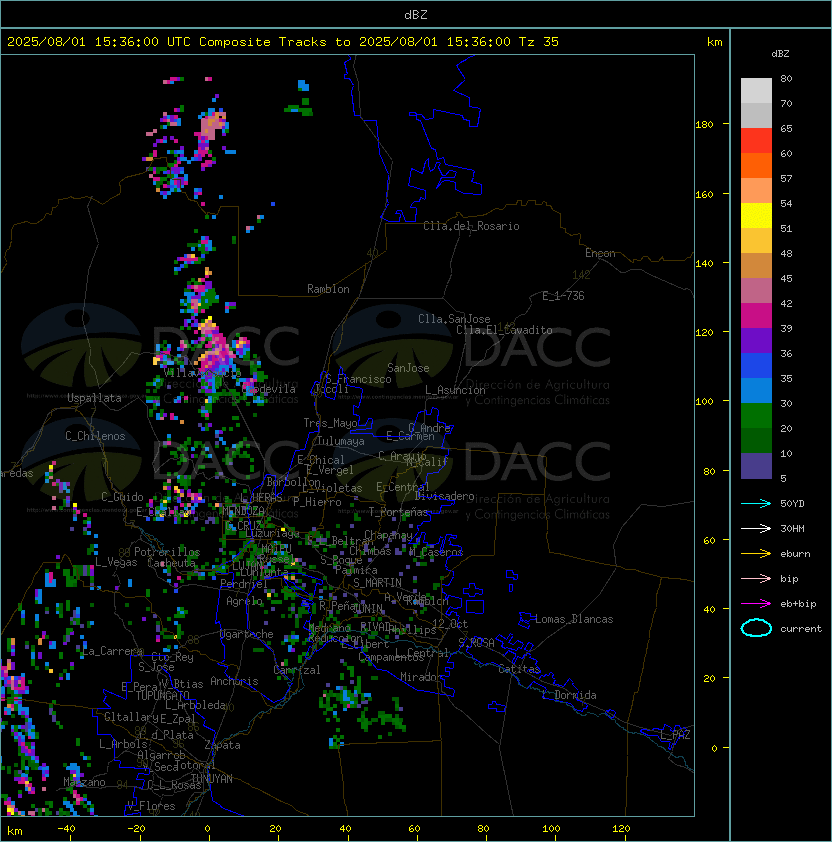The image size is (832, 842).
Task: Click the cyan 50YD track arrow in the legend
Action: (x=756, y=503)
